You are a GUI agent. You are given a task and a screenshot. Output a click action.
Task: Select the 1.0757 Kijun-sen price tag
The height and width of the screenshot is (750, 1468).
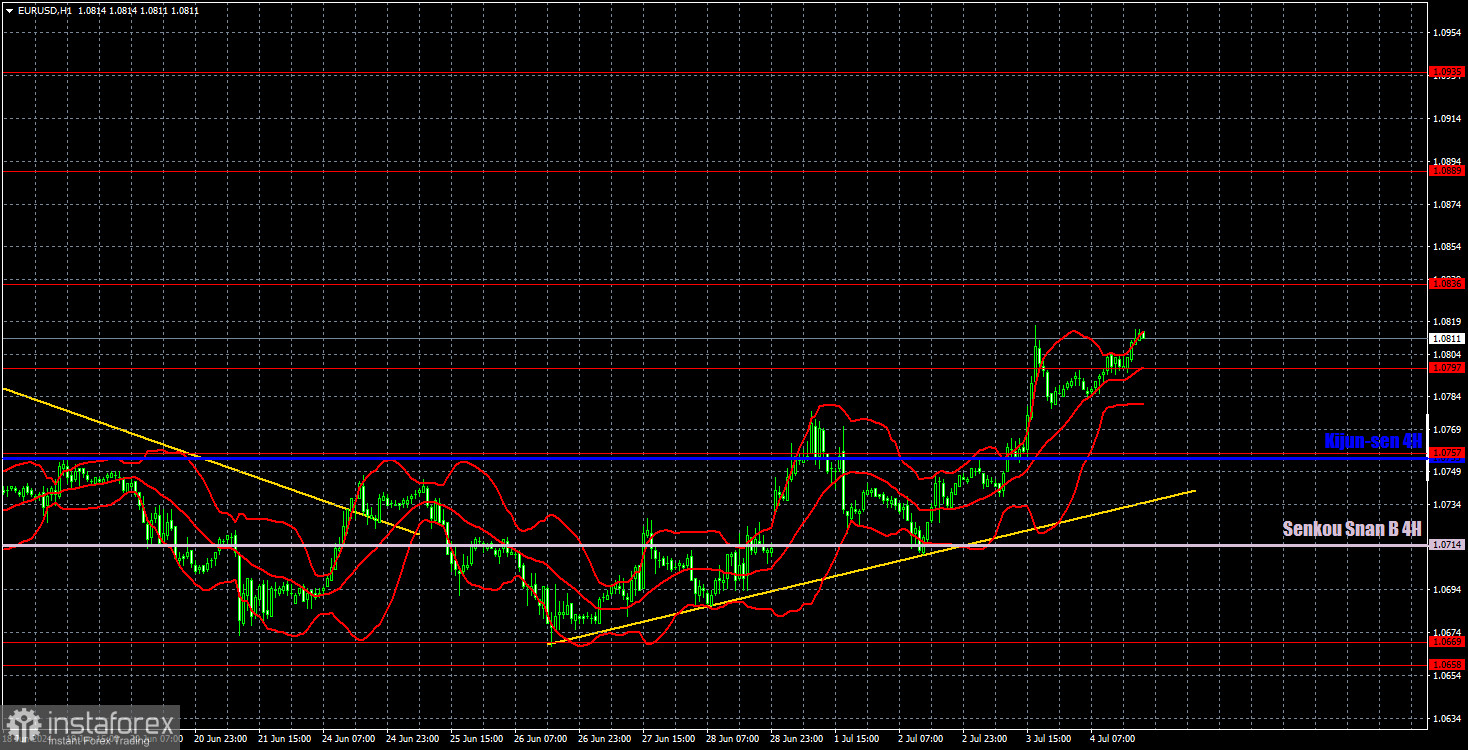pyautogui.click(x=1448, y=453)
